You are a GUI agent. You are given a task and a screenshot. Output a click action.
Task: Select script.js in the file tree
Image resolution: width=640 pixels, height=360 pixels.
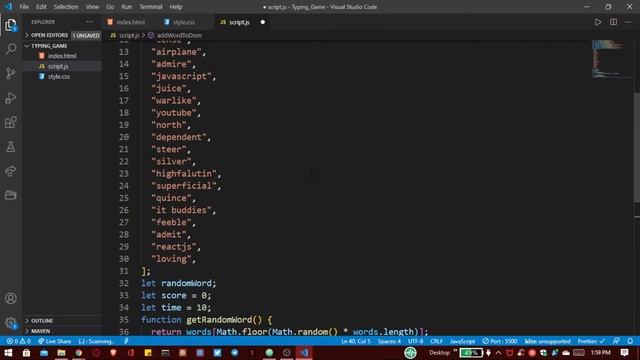pos(58,66)
